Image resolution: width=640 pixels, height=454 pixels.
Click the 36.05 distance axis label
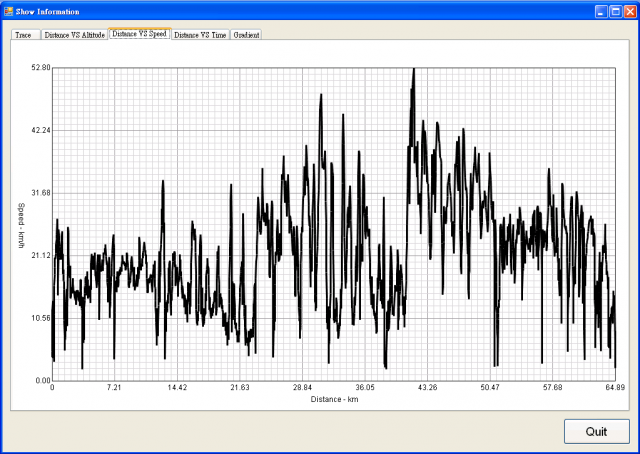pyautogui.click(x=365, y=387)
